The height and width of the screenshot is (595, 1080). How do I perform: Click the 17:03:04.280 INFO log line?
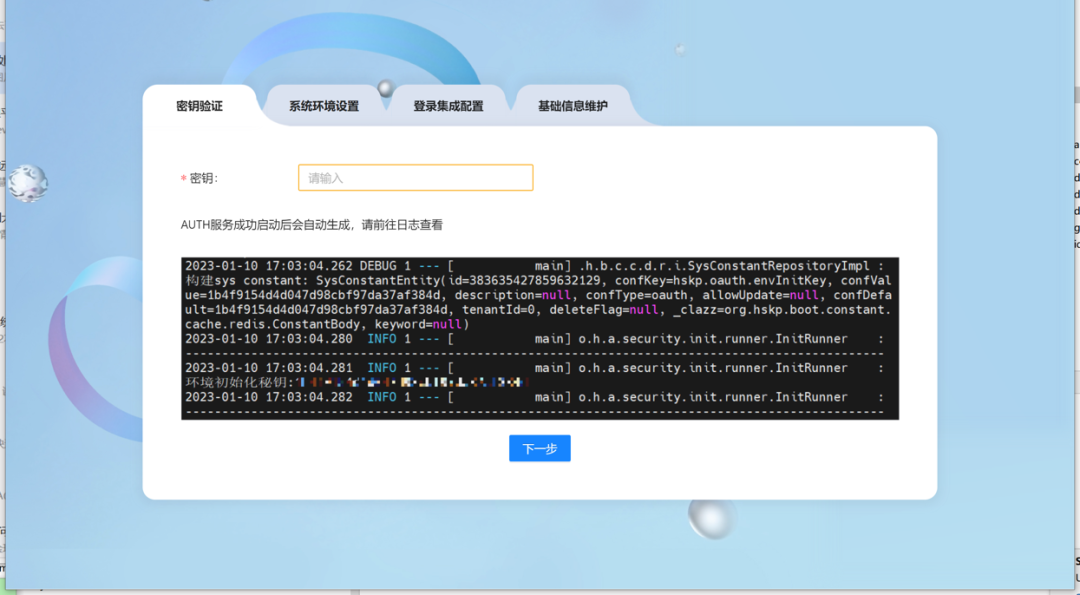tap(534, 339)
